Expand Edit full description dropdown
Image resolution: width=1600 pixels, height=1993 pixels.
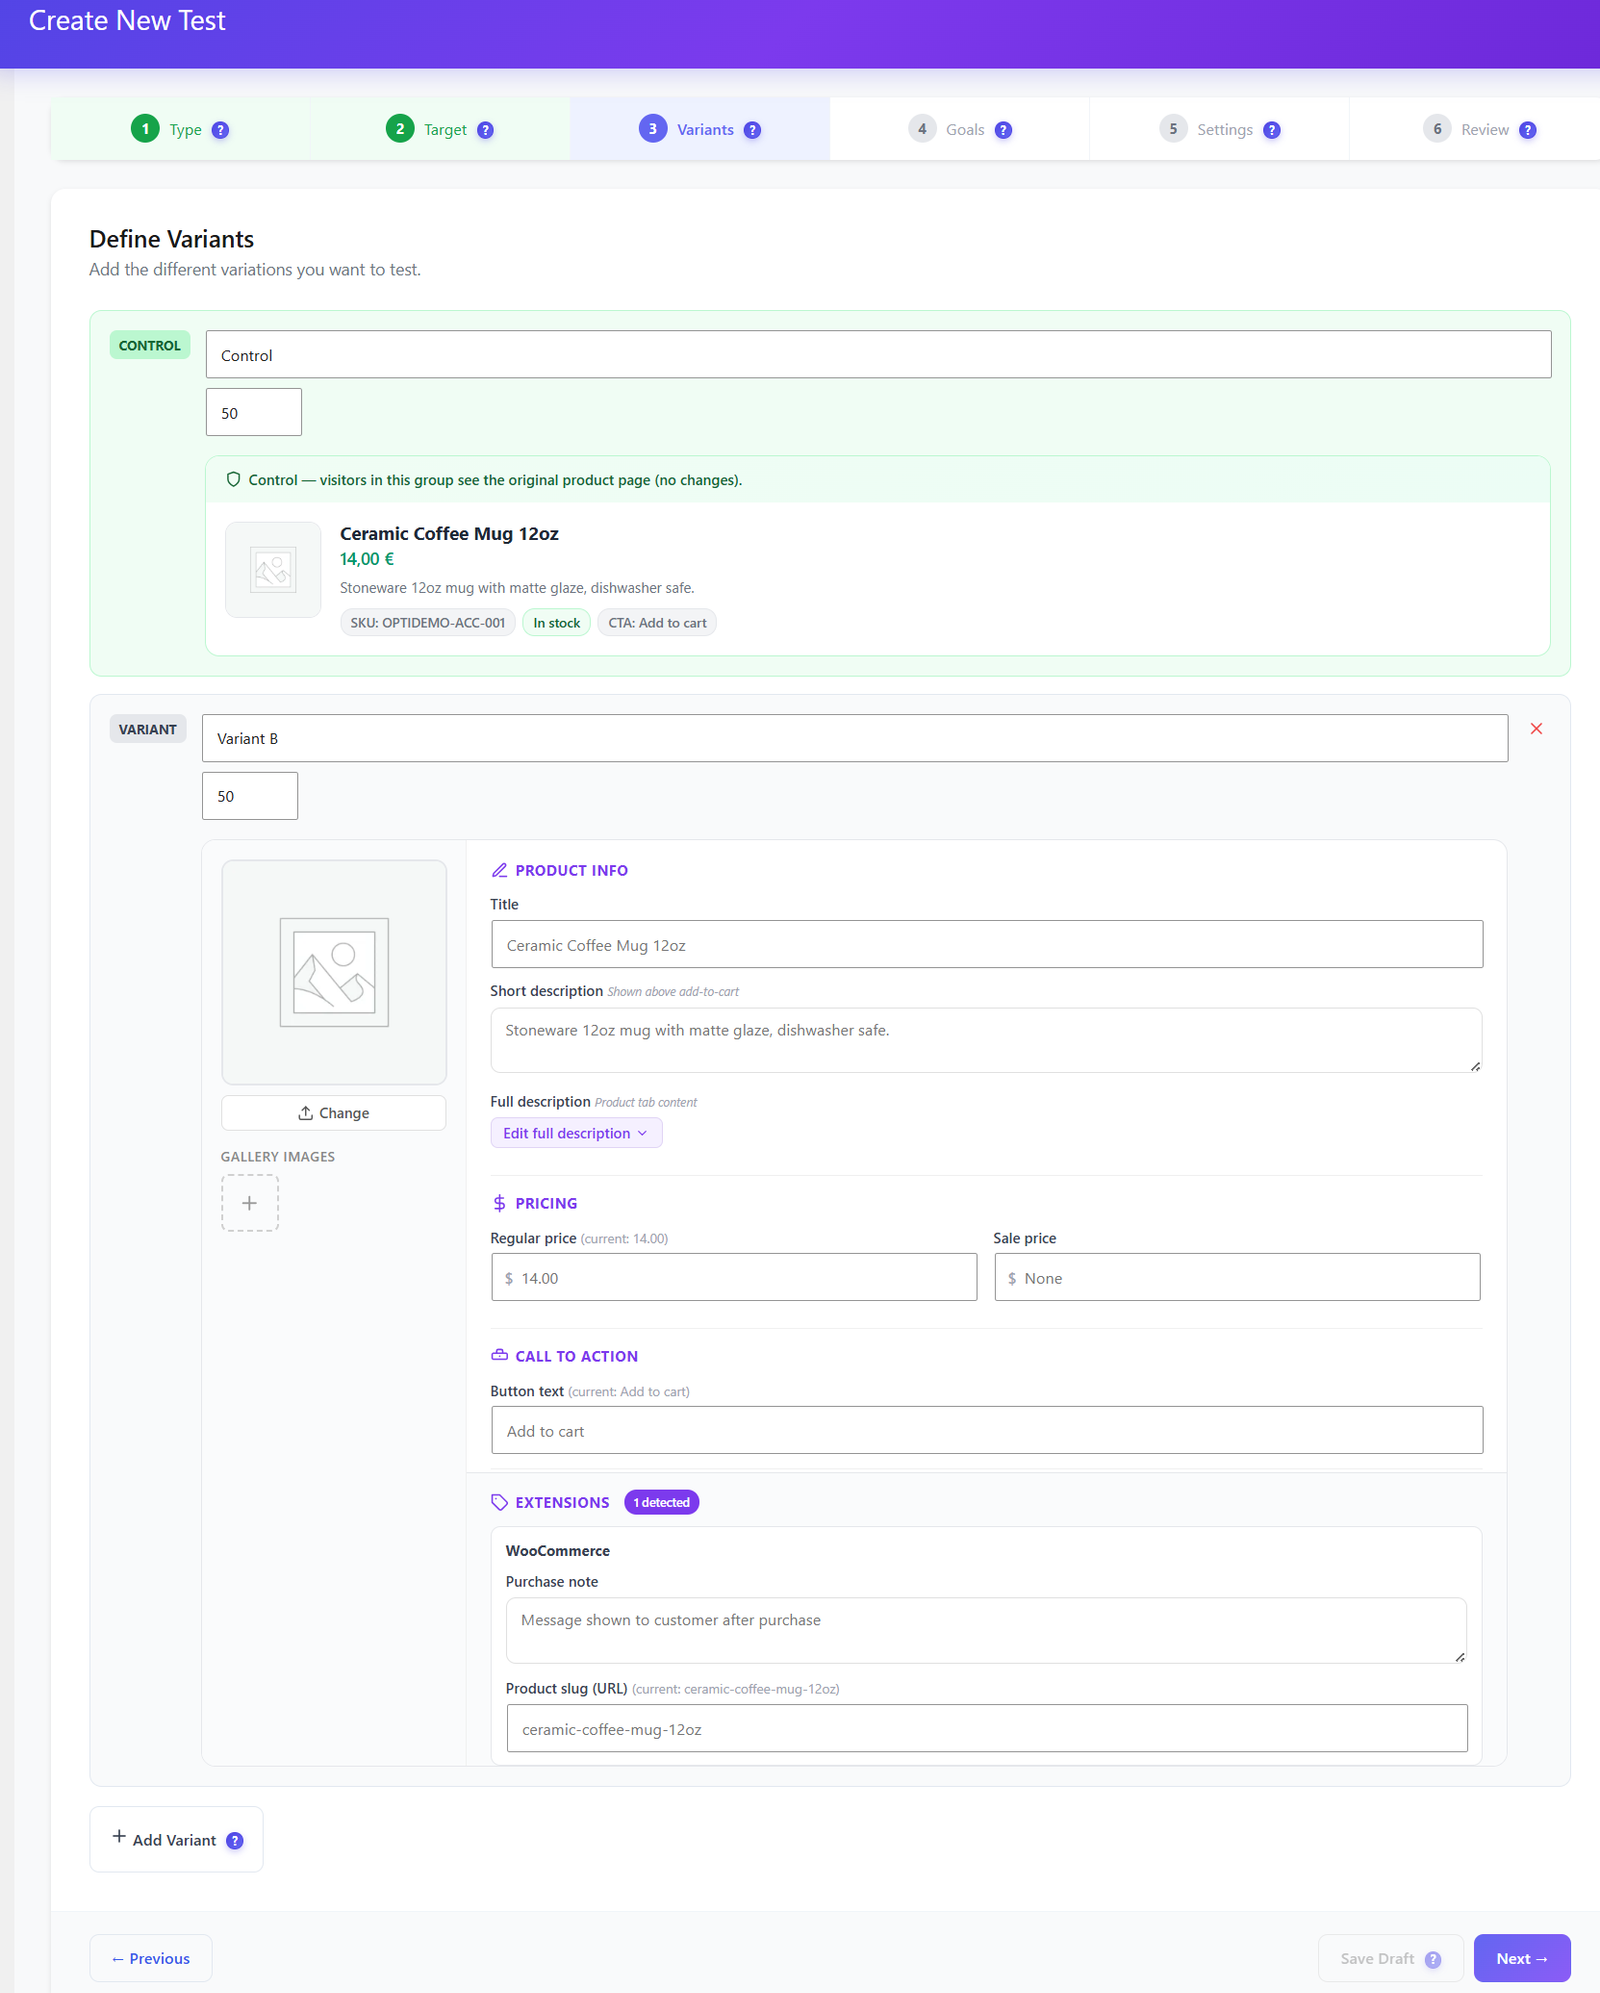[576, 1133]
